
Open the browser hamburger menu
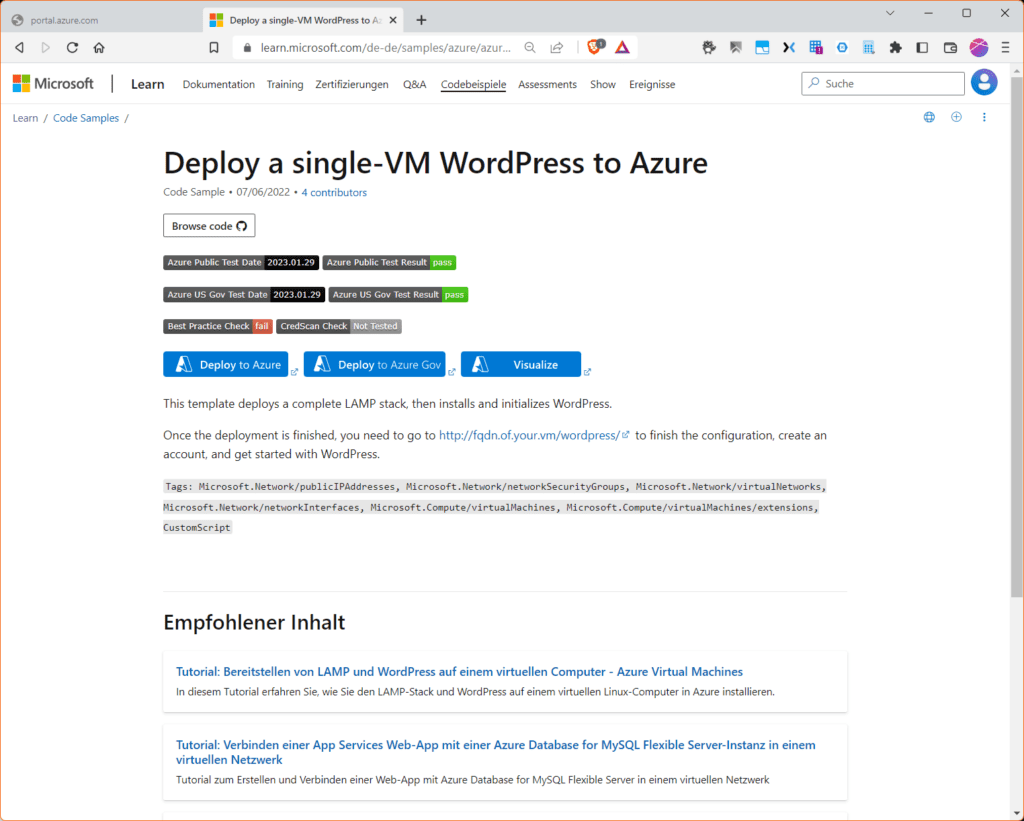[x=1005, y=48]
